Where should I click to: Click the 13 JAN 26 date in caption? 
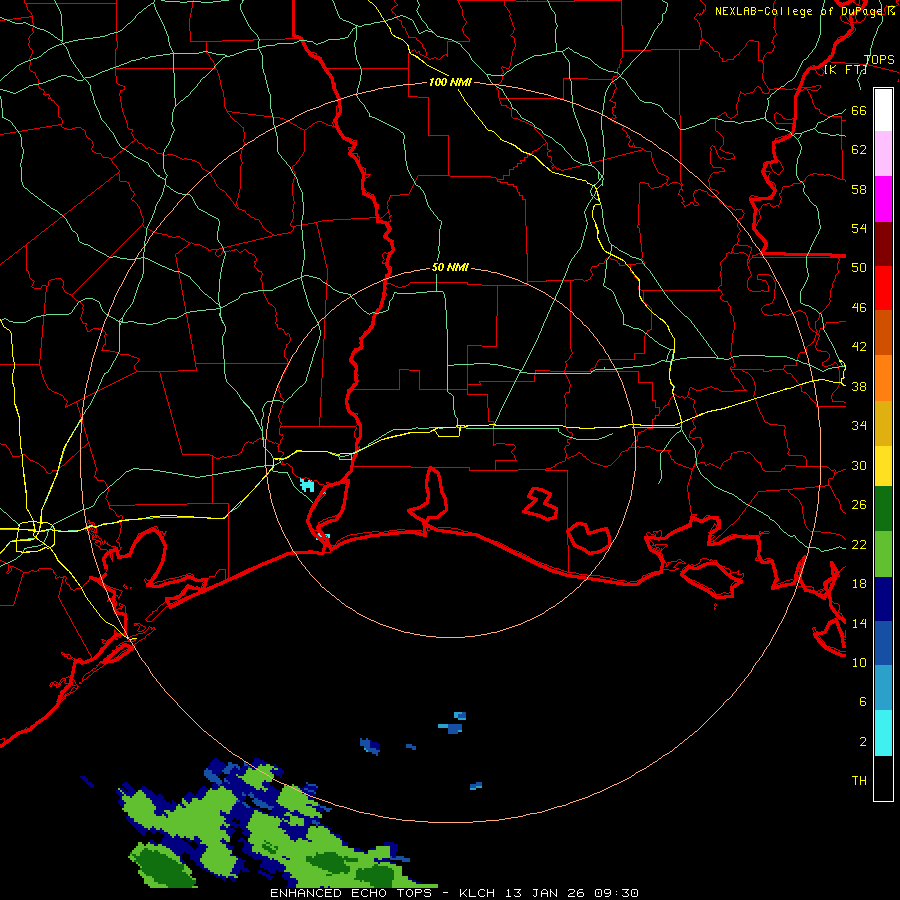point(547,893)
